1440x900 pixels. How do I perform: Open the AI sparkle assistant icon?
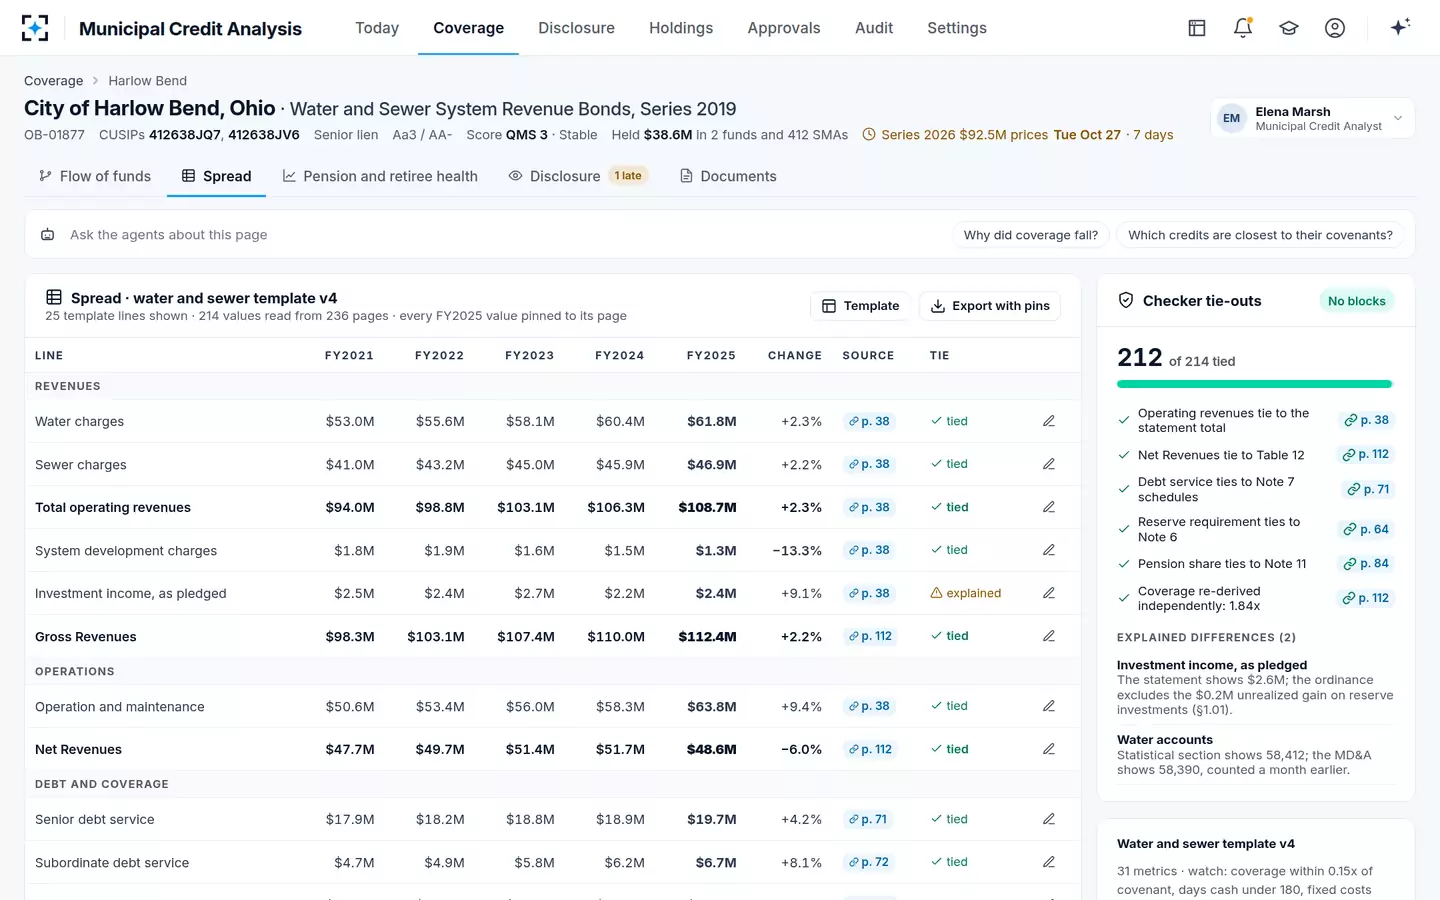pyautogui.click(x=1400, y=27)
